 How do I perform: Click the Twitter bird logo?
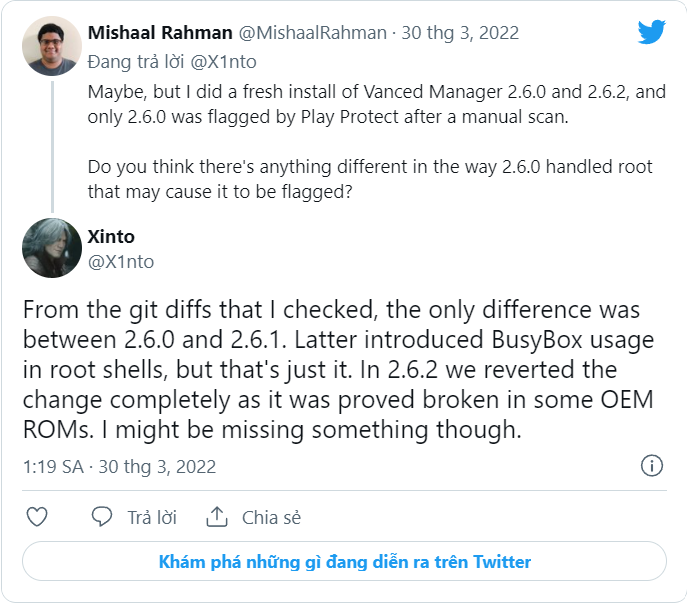pyautogui.click(x=651, y=33)
